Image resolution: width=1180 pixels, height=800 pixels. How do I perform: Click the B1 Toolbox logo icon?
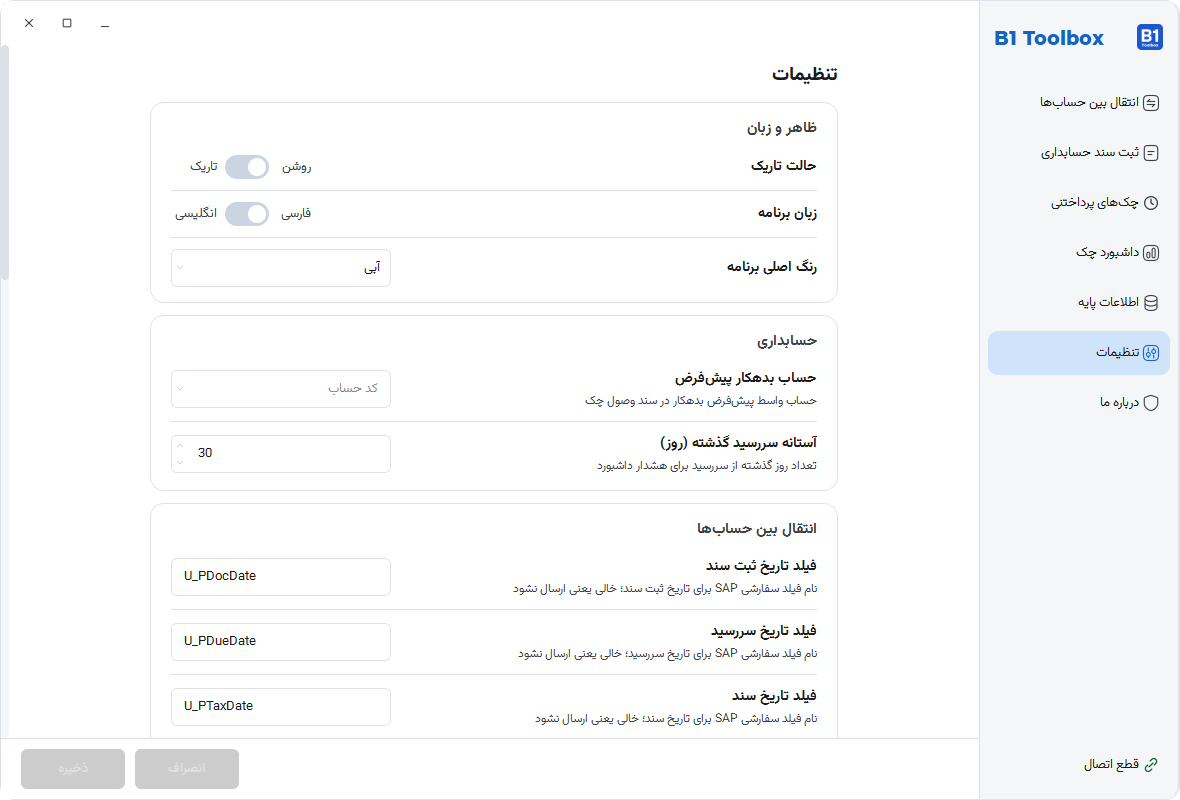[x=1149, y=37]
